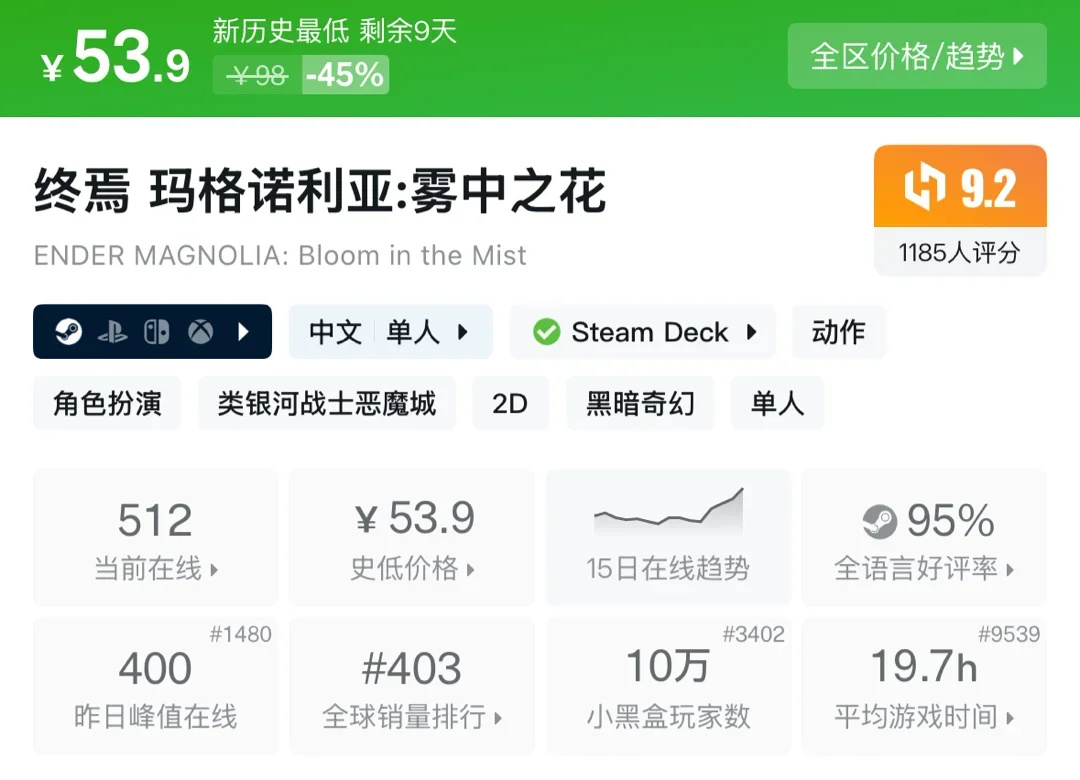Viewport: 1080px width, 780px height.
Task: Choose the 黑暗奇幻 tag
Action: [640, 403]
